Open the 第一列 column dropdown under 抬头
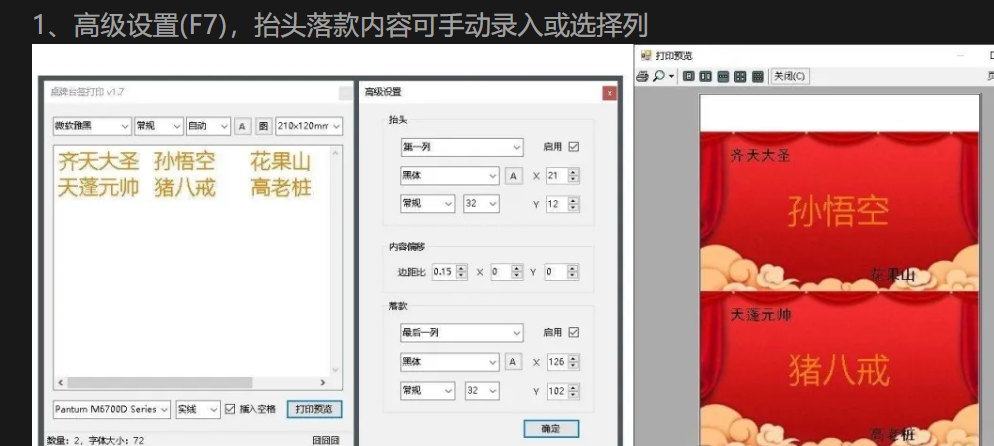The height and width of the screenshot is (446, 994). pos(462,147)
